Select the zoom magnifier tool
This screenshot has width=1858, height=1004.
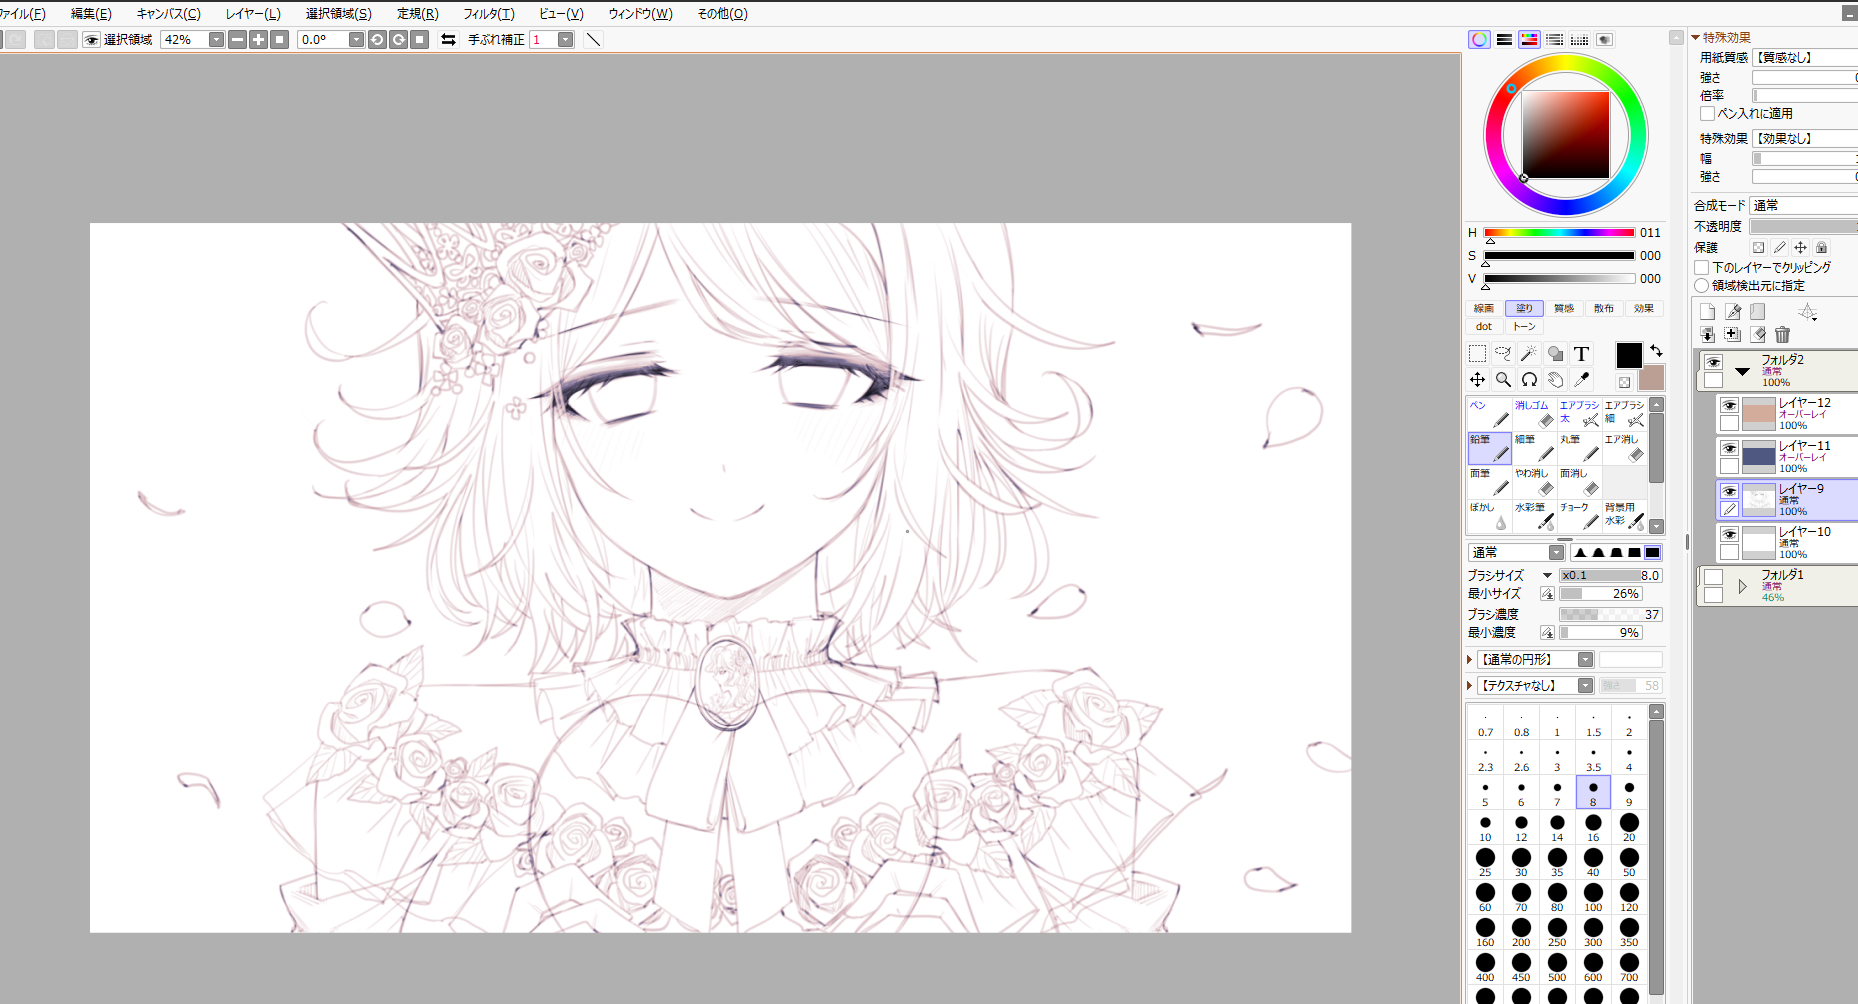pyautogui.click(x=1503, y=379)
